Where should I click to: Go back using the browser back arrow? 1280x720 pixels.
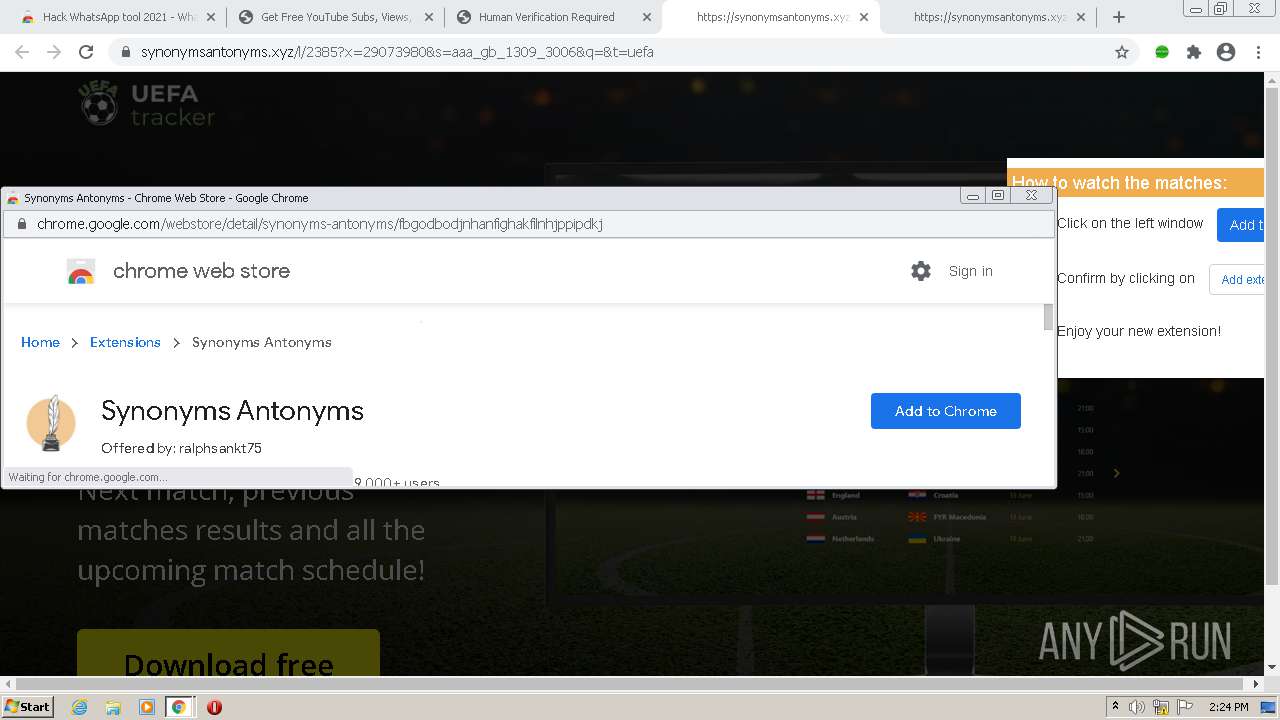click(x=22, y=52)
